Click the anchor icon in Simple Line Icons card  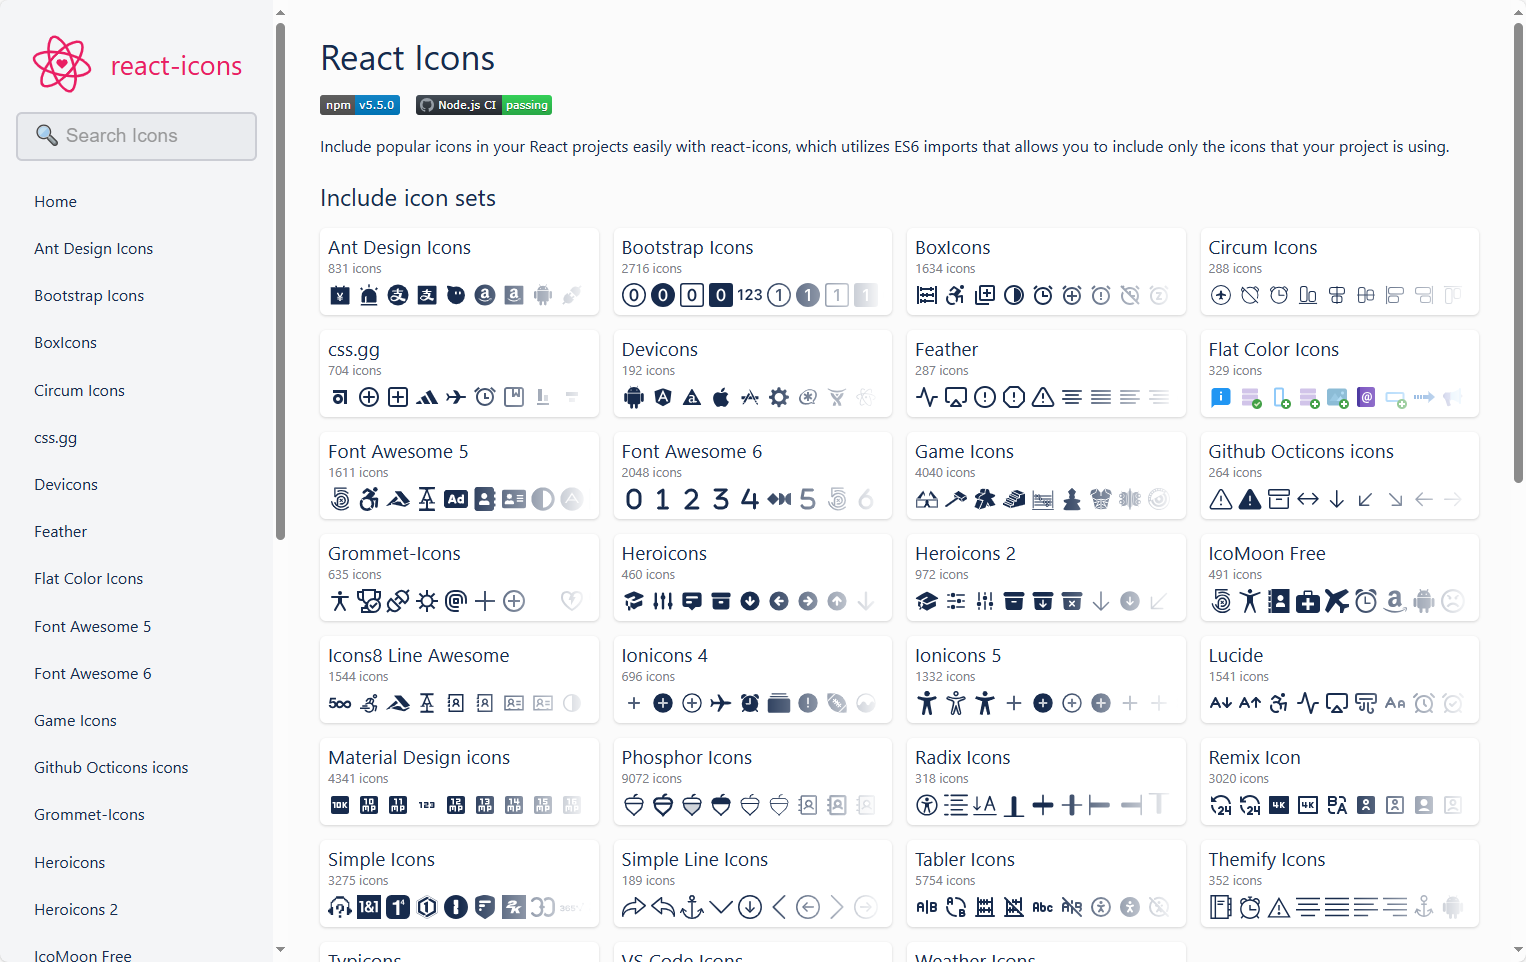pyautogui.click(x=692, y=907)
